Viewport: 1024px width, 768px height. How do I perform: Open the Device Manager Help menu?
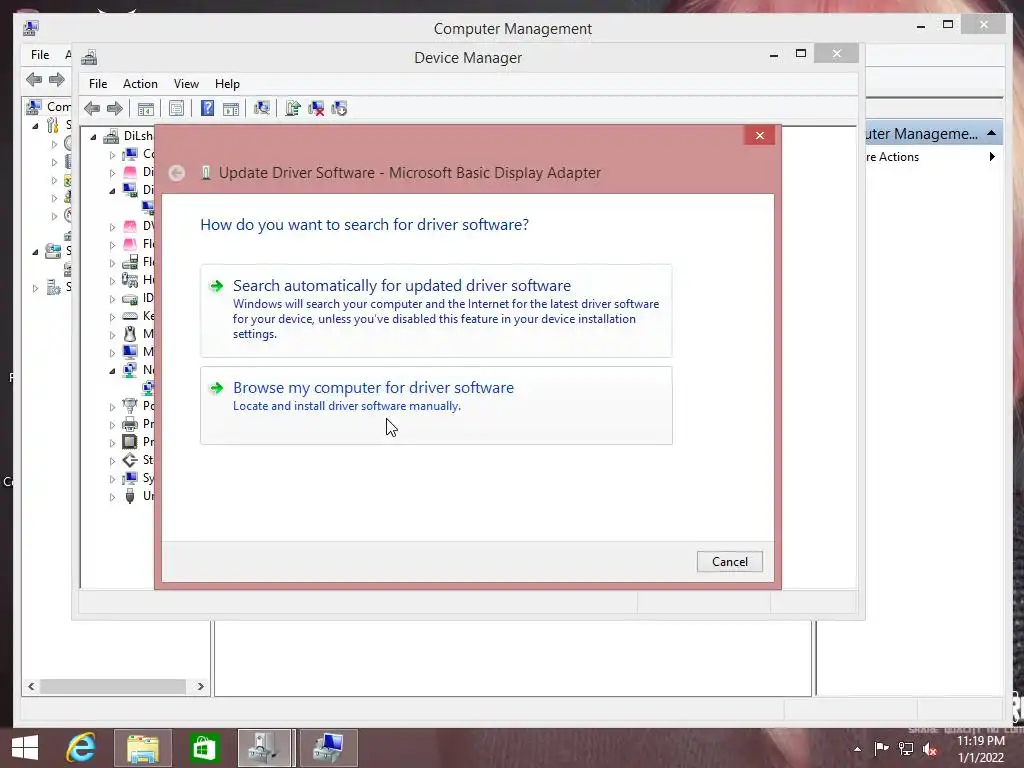point(227,84)
